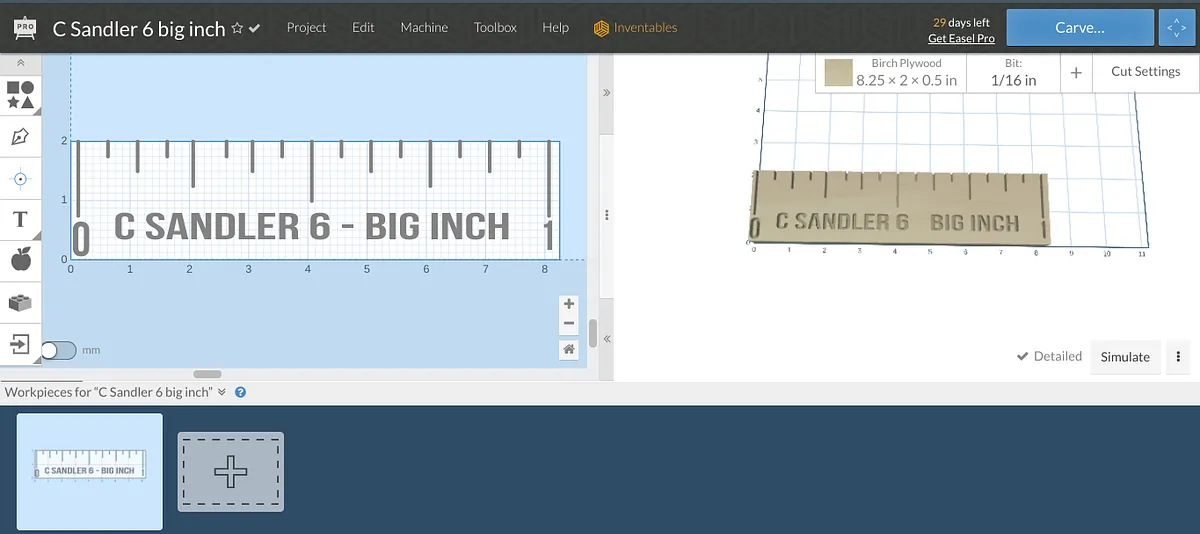Open the Apps lego brick tool
Screen dimensions: 1200x534
20,302
